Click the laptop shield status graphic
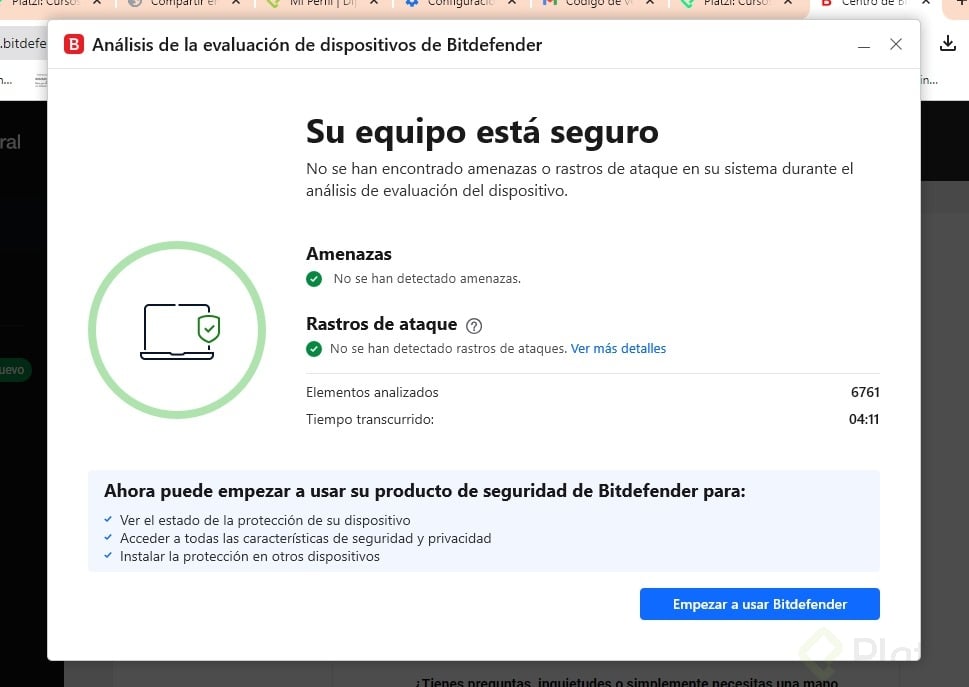This screenshot has width=969, height=687. pos(177,330)
